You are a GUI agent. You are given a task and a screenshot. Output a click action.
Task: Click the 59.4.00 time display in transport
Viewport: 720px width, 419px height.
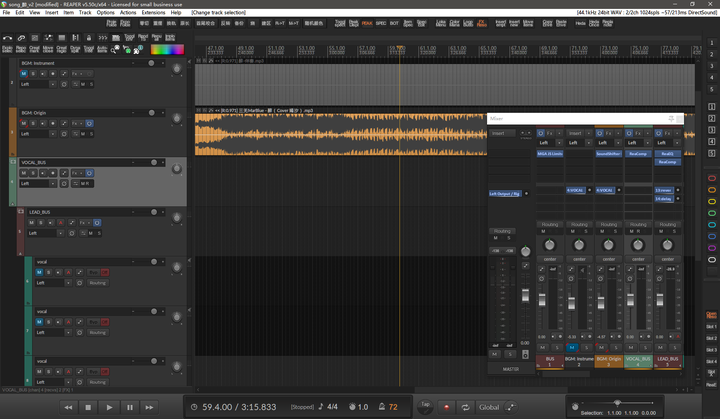click(x=217, y=407)
